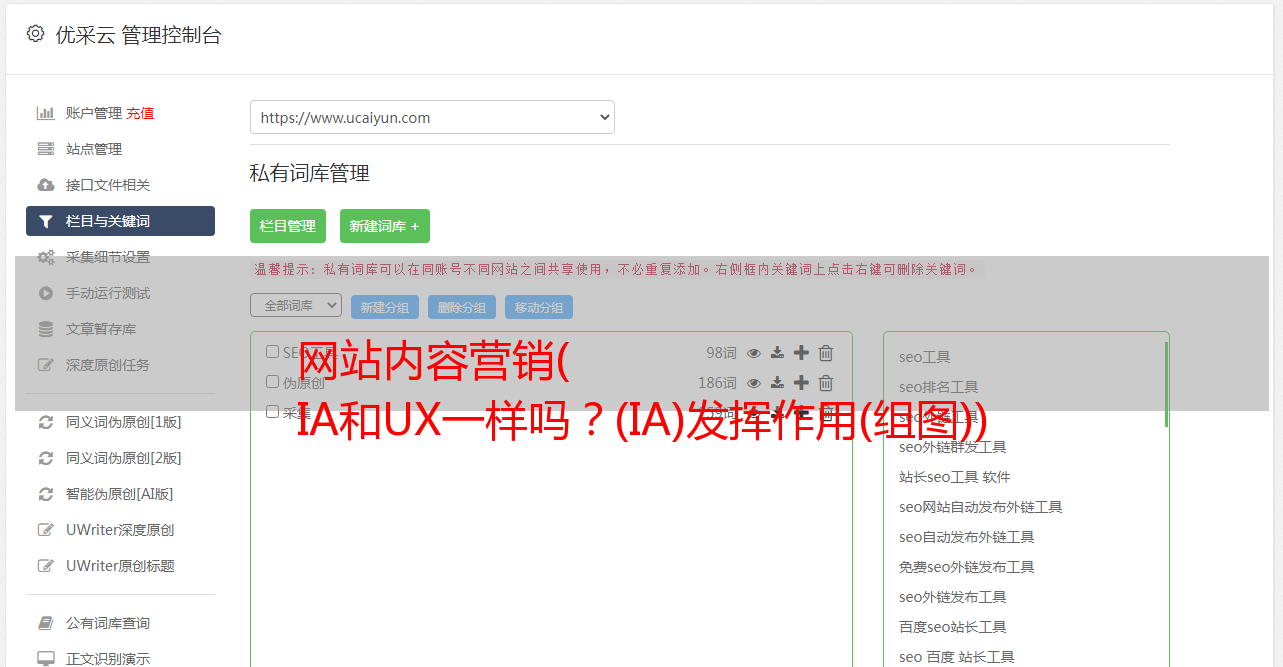Image resolution: width=1283 pixels, height=667 pixels.
Task: Select keyword 免费seo外链发布工具
Action: click(967, 567)
